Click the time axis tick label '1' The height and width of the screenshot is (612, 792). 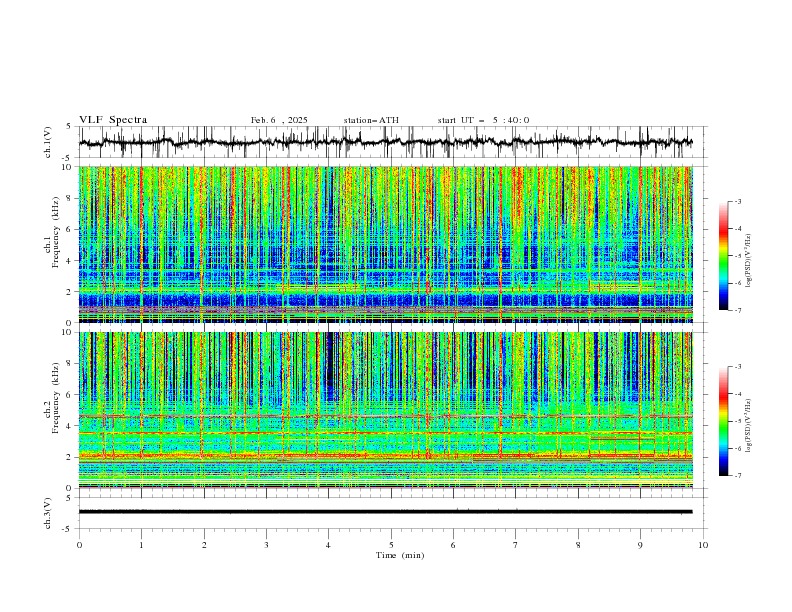coord(141,545)
